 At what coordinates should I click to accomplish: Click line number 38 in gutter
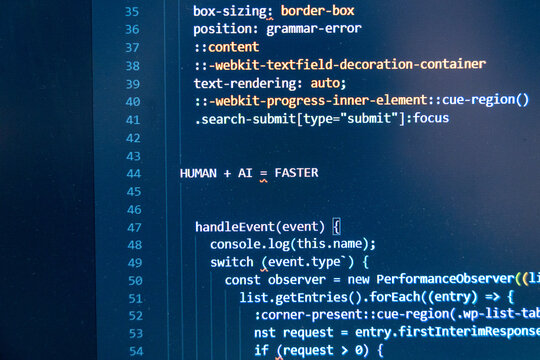click(x=133, y=66)
